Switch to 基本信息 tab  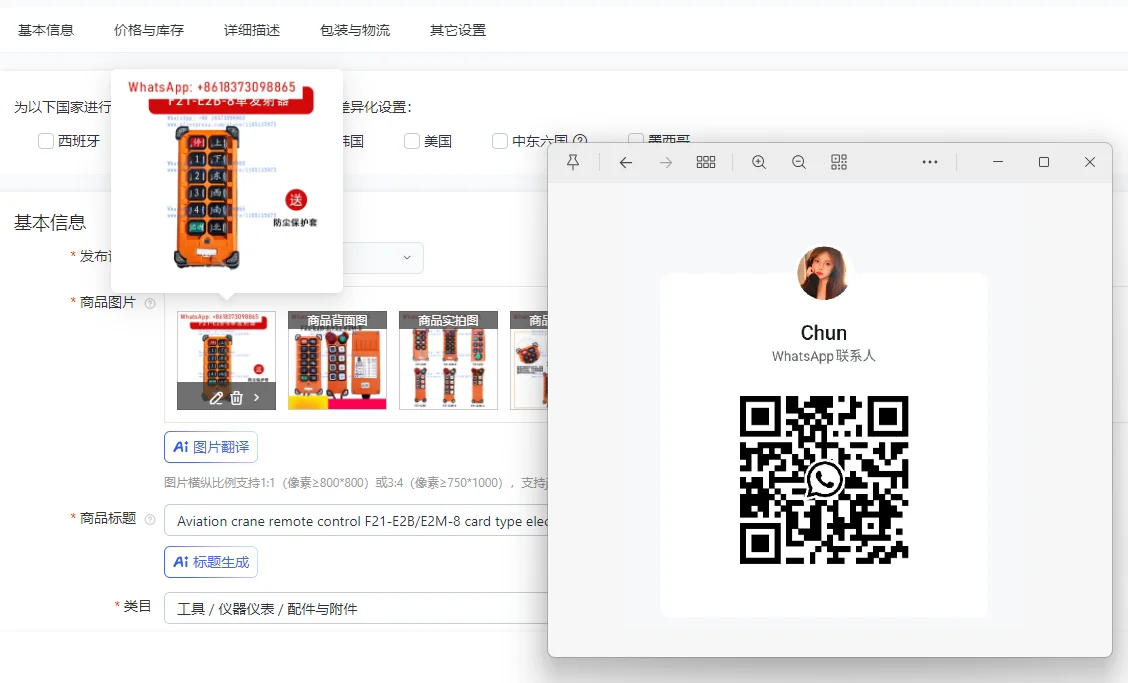point(46,30)
